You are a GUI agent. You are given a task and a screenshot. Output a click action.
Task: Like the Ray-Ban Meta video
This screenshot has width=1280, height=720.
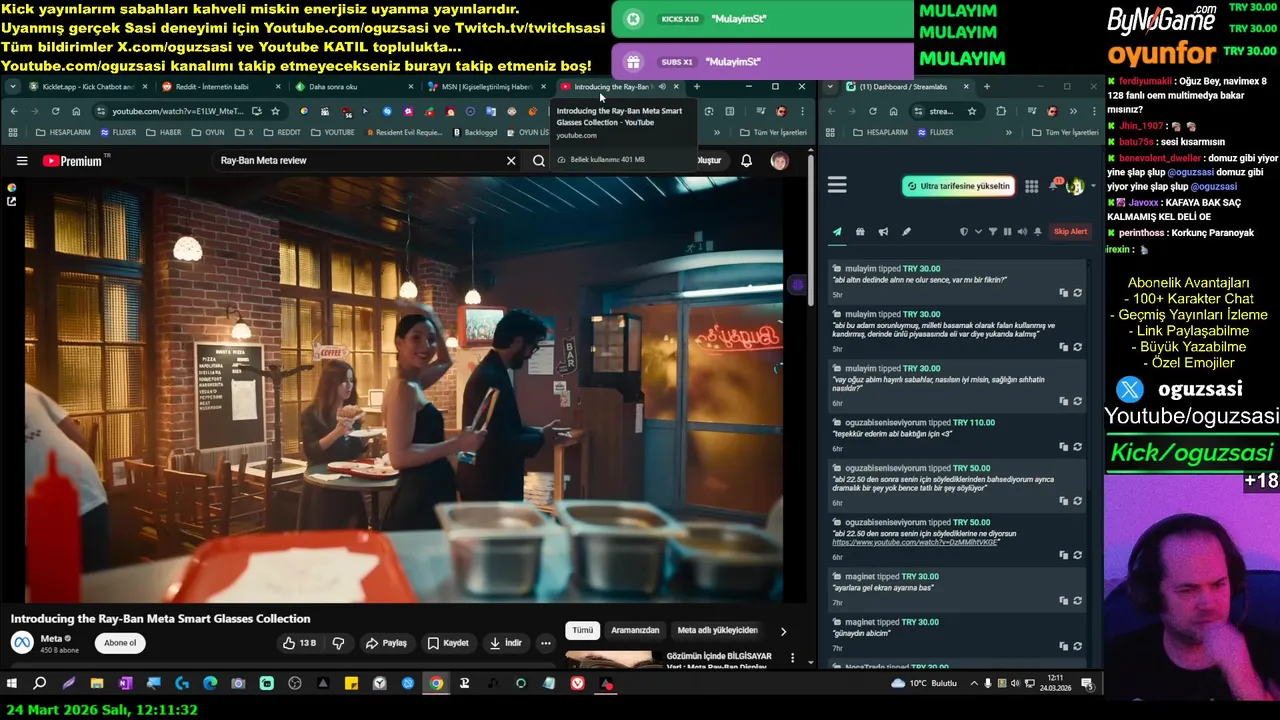pyautogui.click(x=299, y=643)
